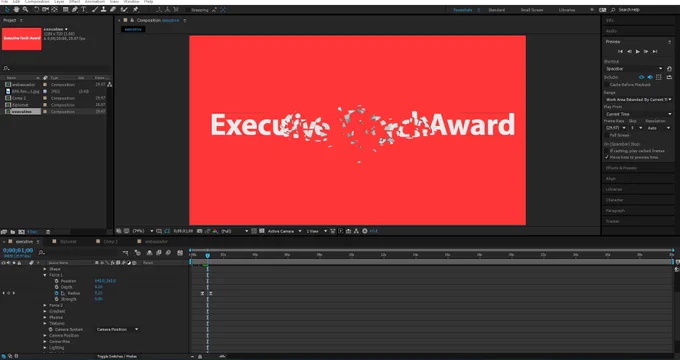
Task: Toggle include video eye icon in Preview
Action: 641,77
